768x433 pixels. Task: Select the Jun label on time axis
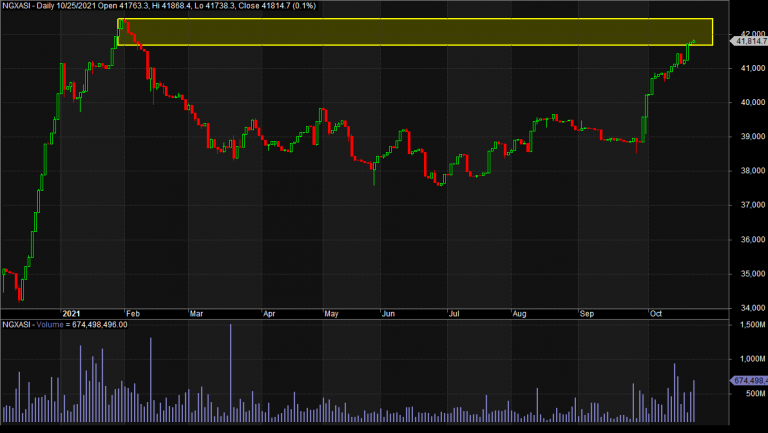coord(388,314)
